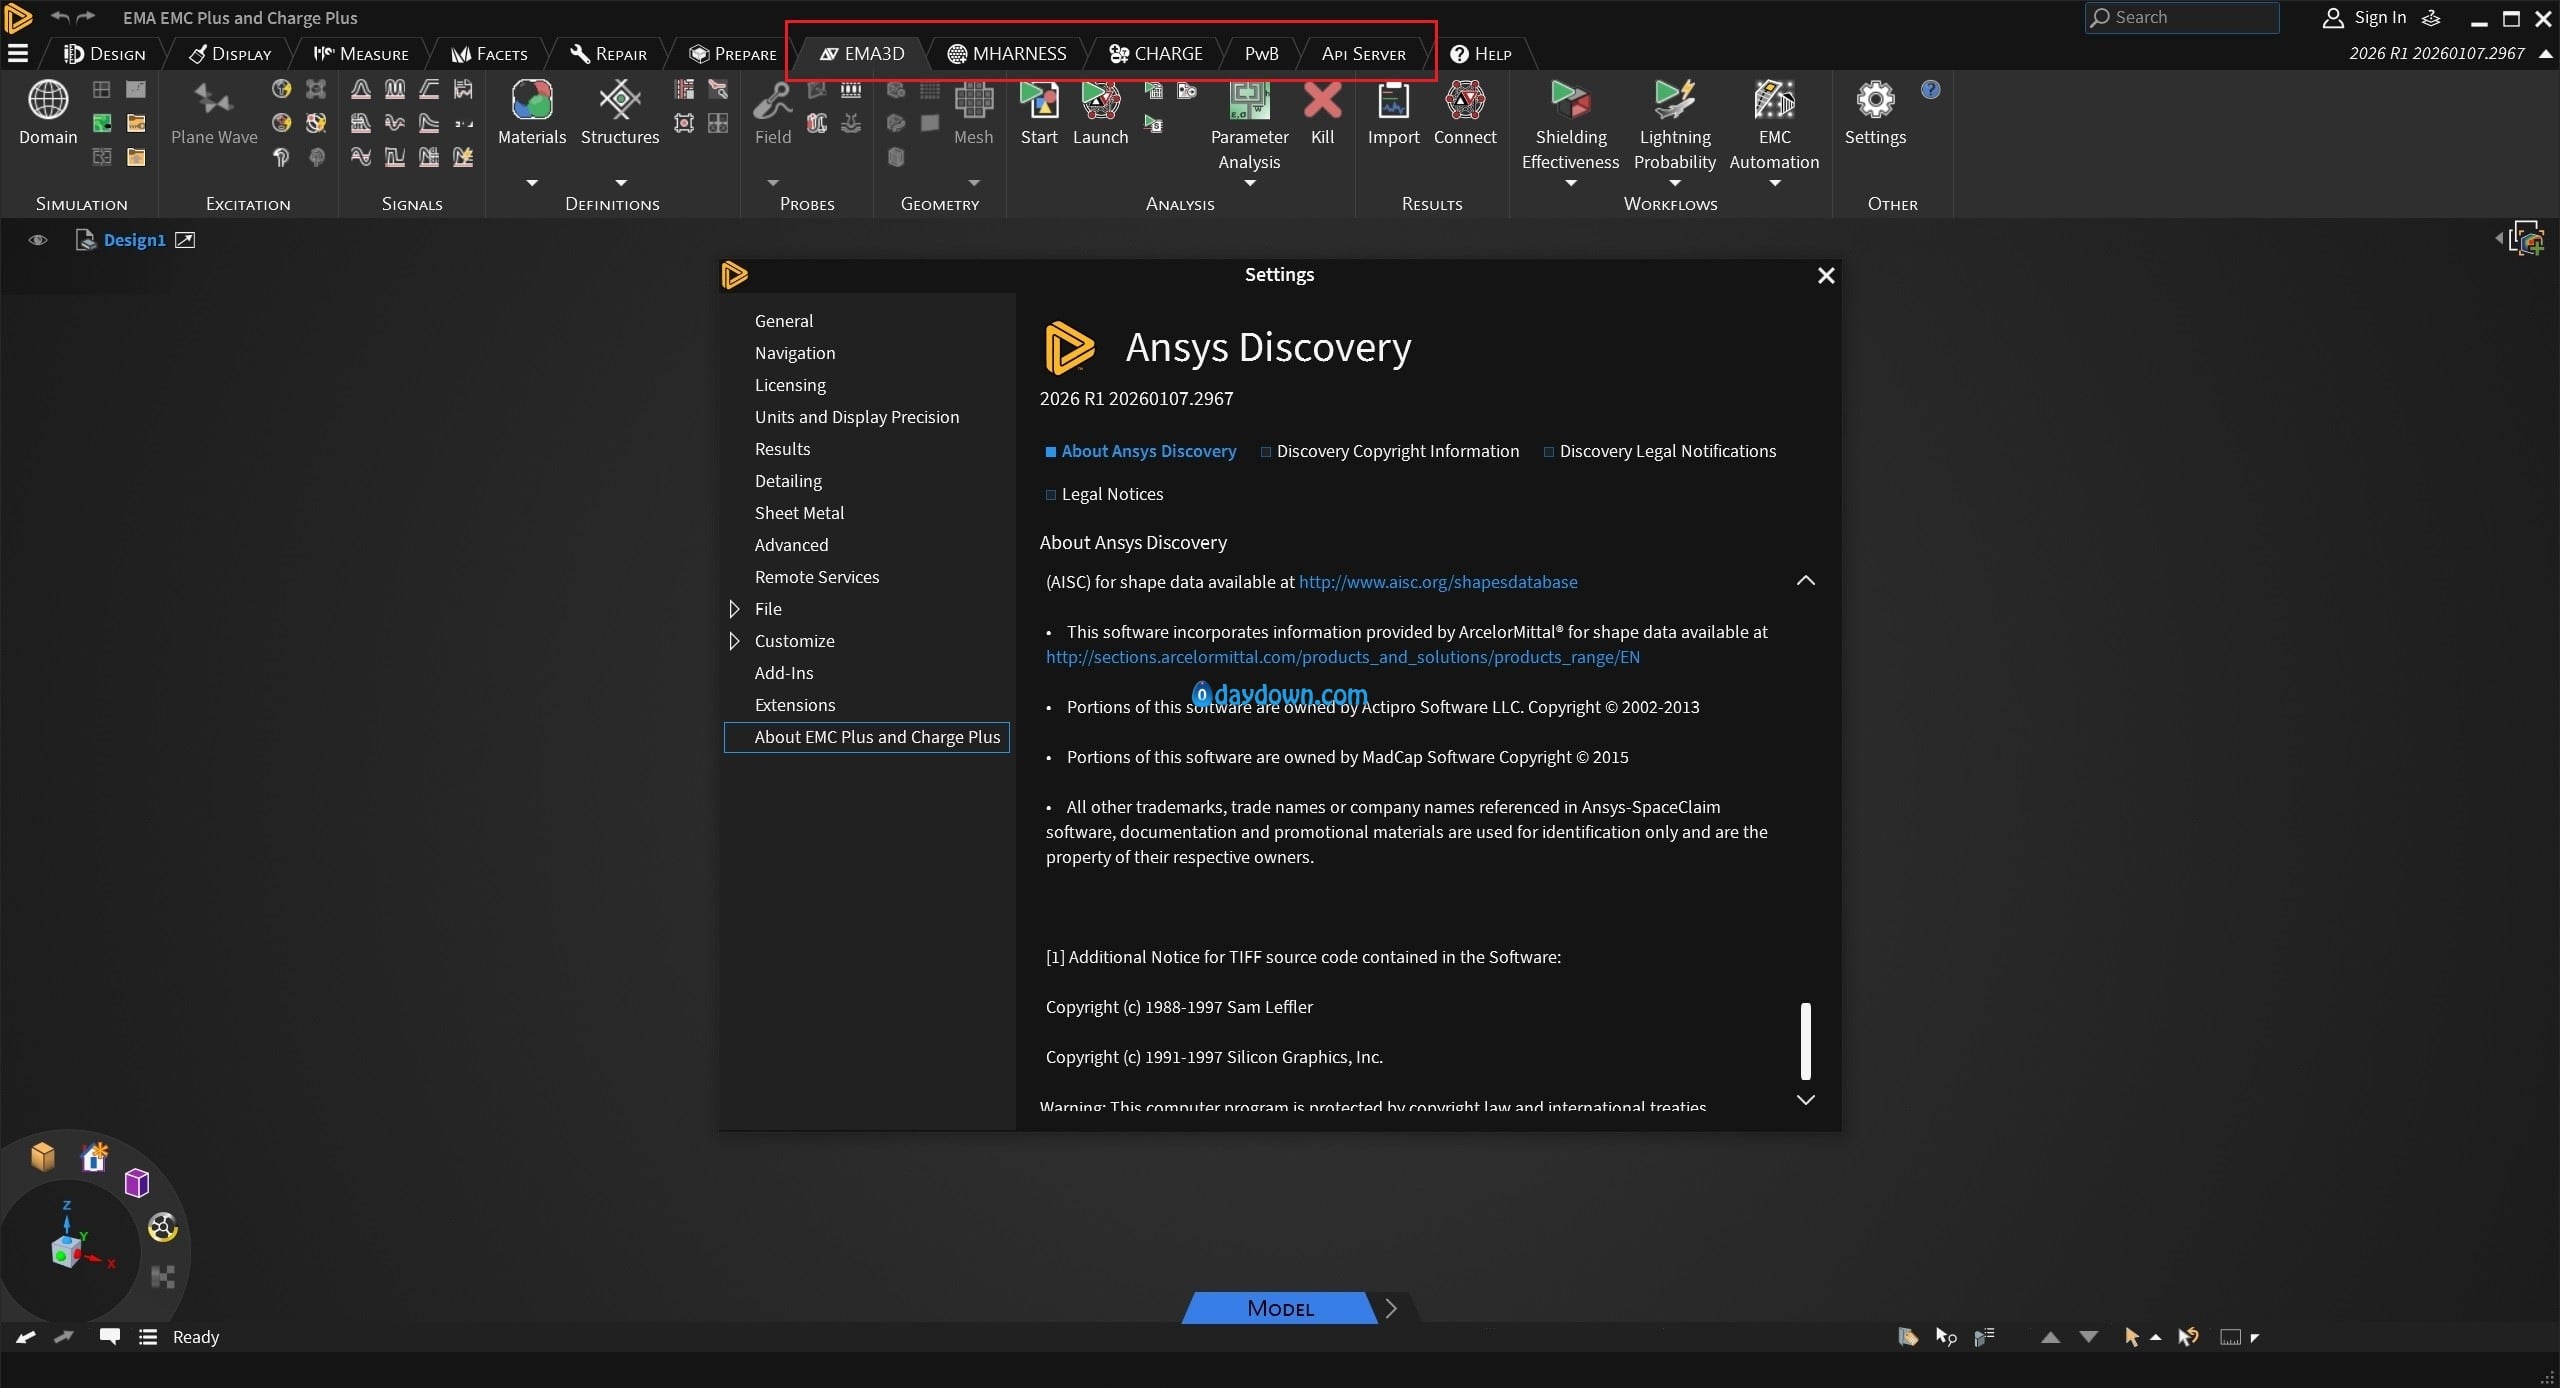Expand the Customize settings tree item
The image size is (2560, 1388).
(734, 641)
